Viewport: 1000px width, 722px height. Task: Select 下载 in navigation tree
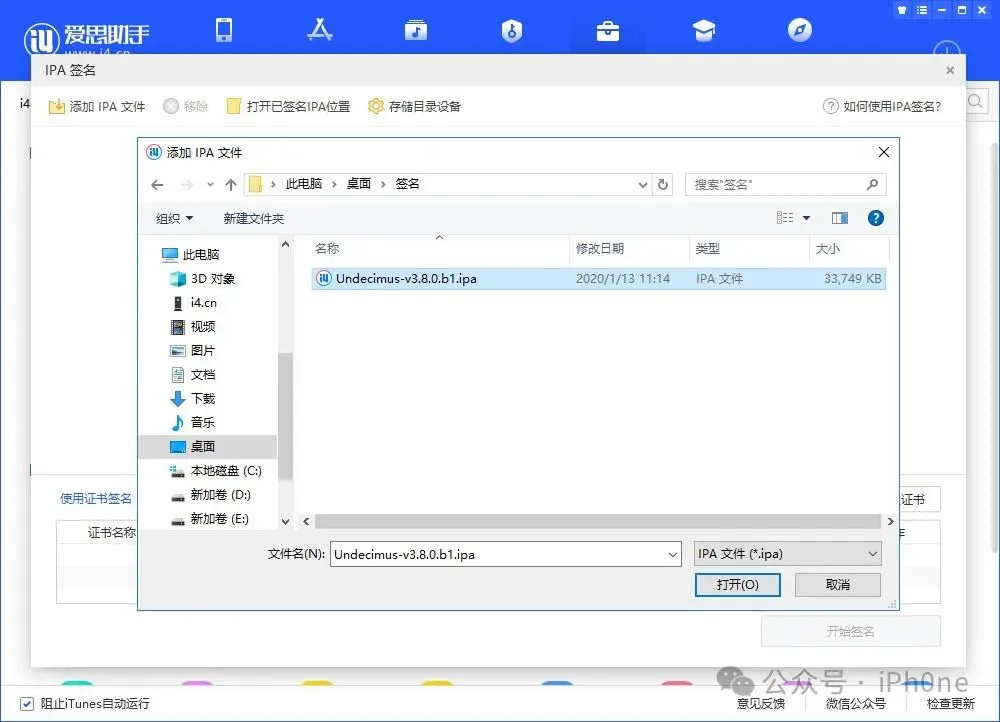193,399
